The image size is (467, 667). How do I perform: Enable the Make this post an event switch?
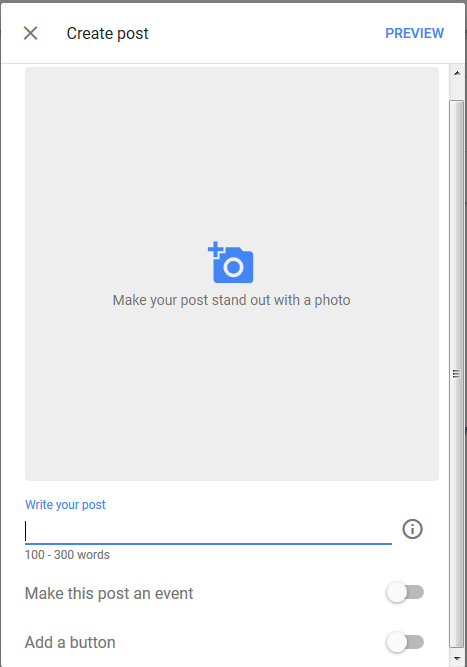pos(405,592)
